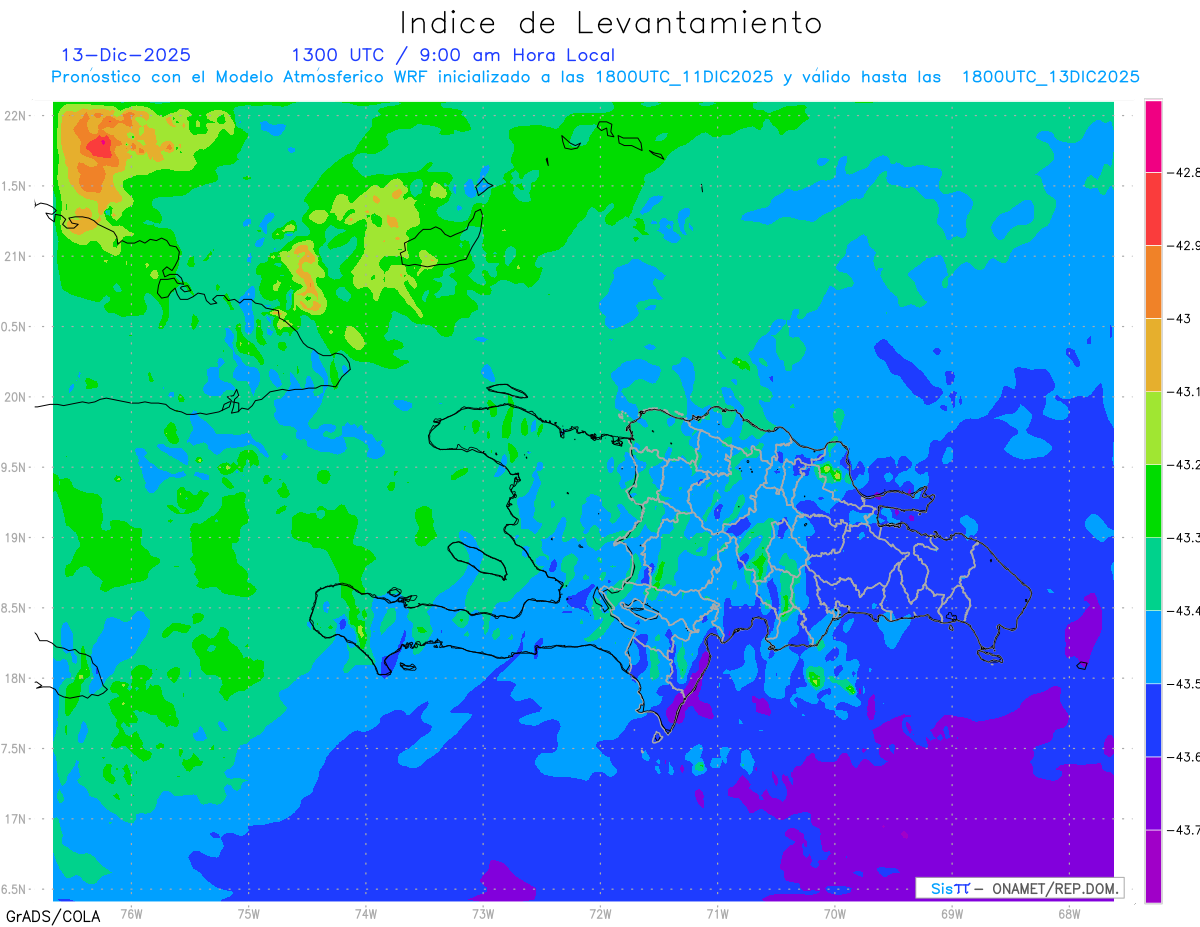Screen dimensions: 1200x927
Task: Select the amber swatch between -43 and -43.1
Action: coord(1153,354)
